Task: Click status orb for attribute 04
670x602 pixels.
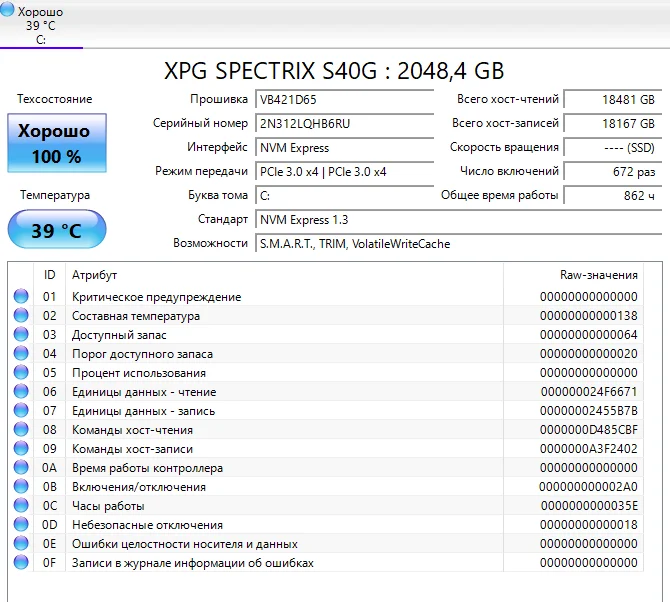Action: 21,353
